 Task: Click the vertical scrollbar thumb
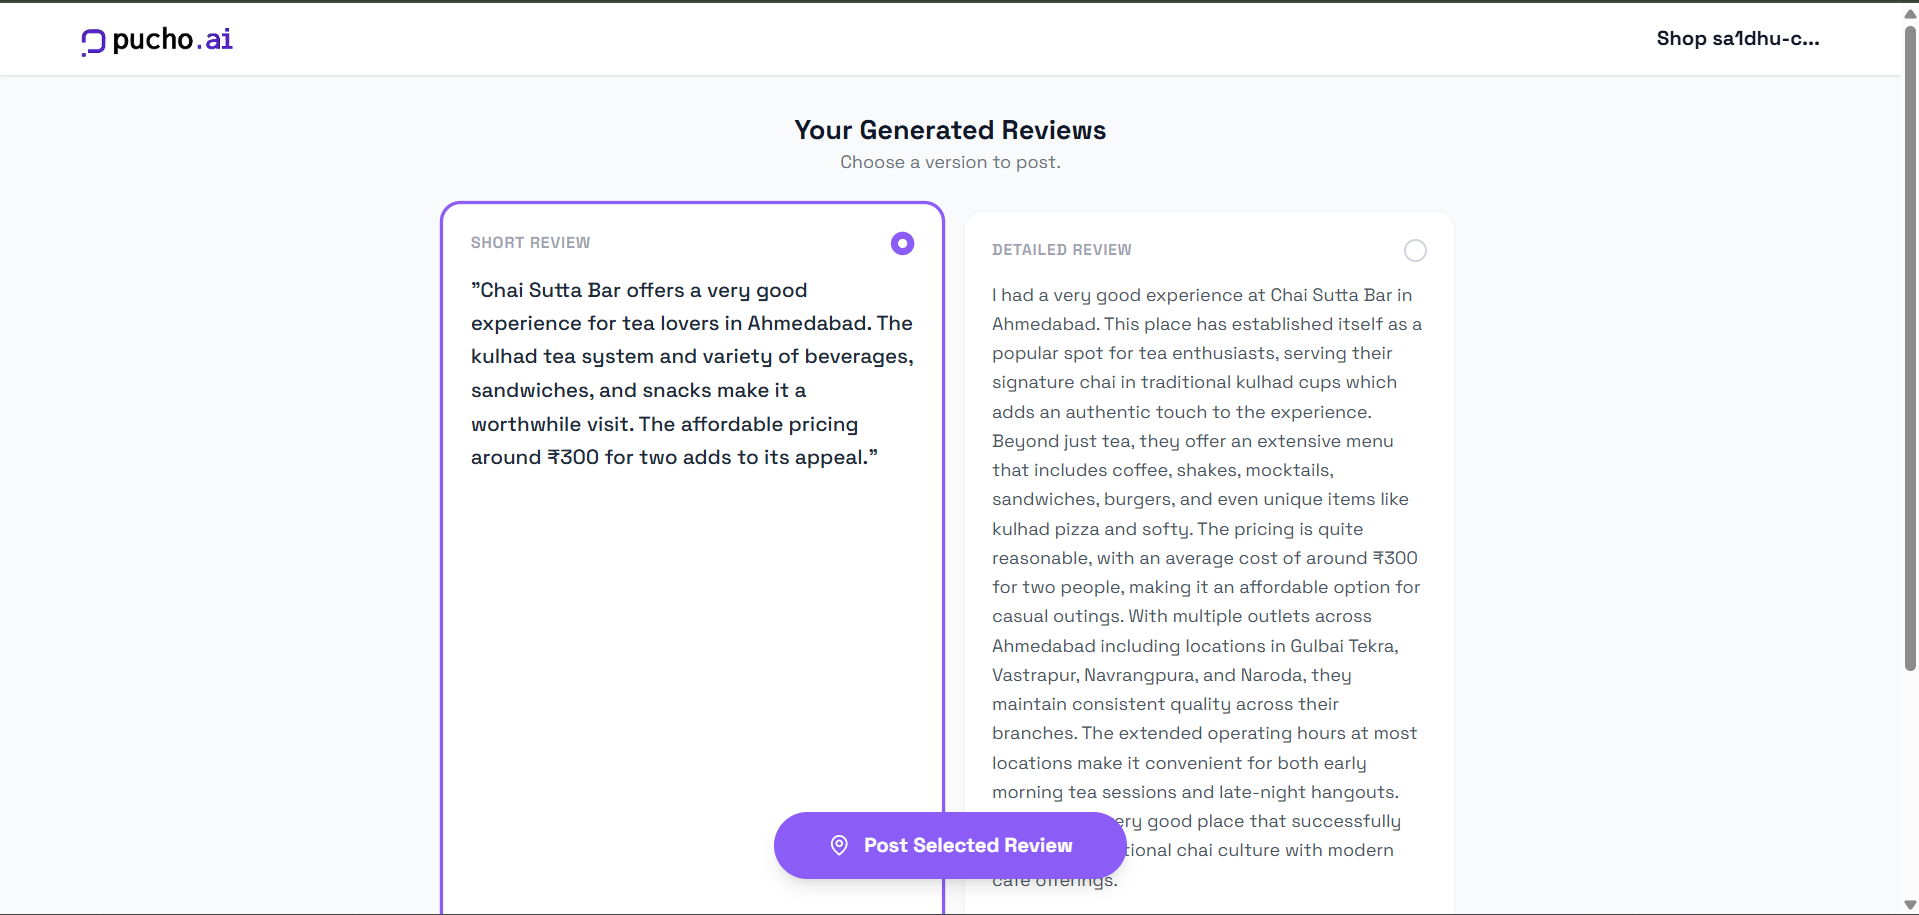tap(1910, 350)
